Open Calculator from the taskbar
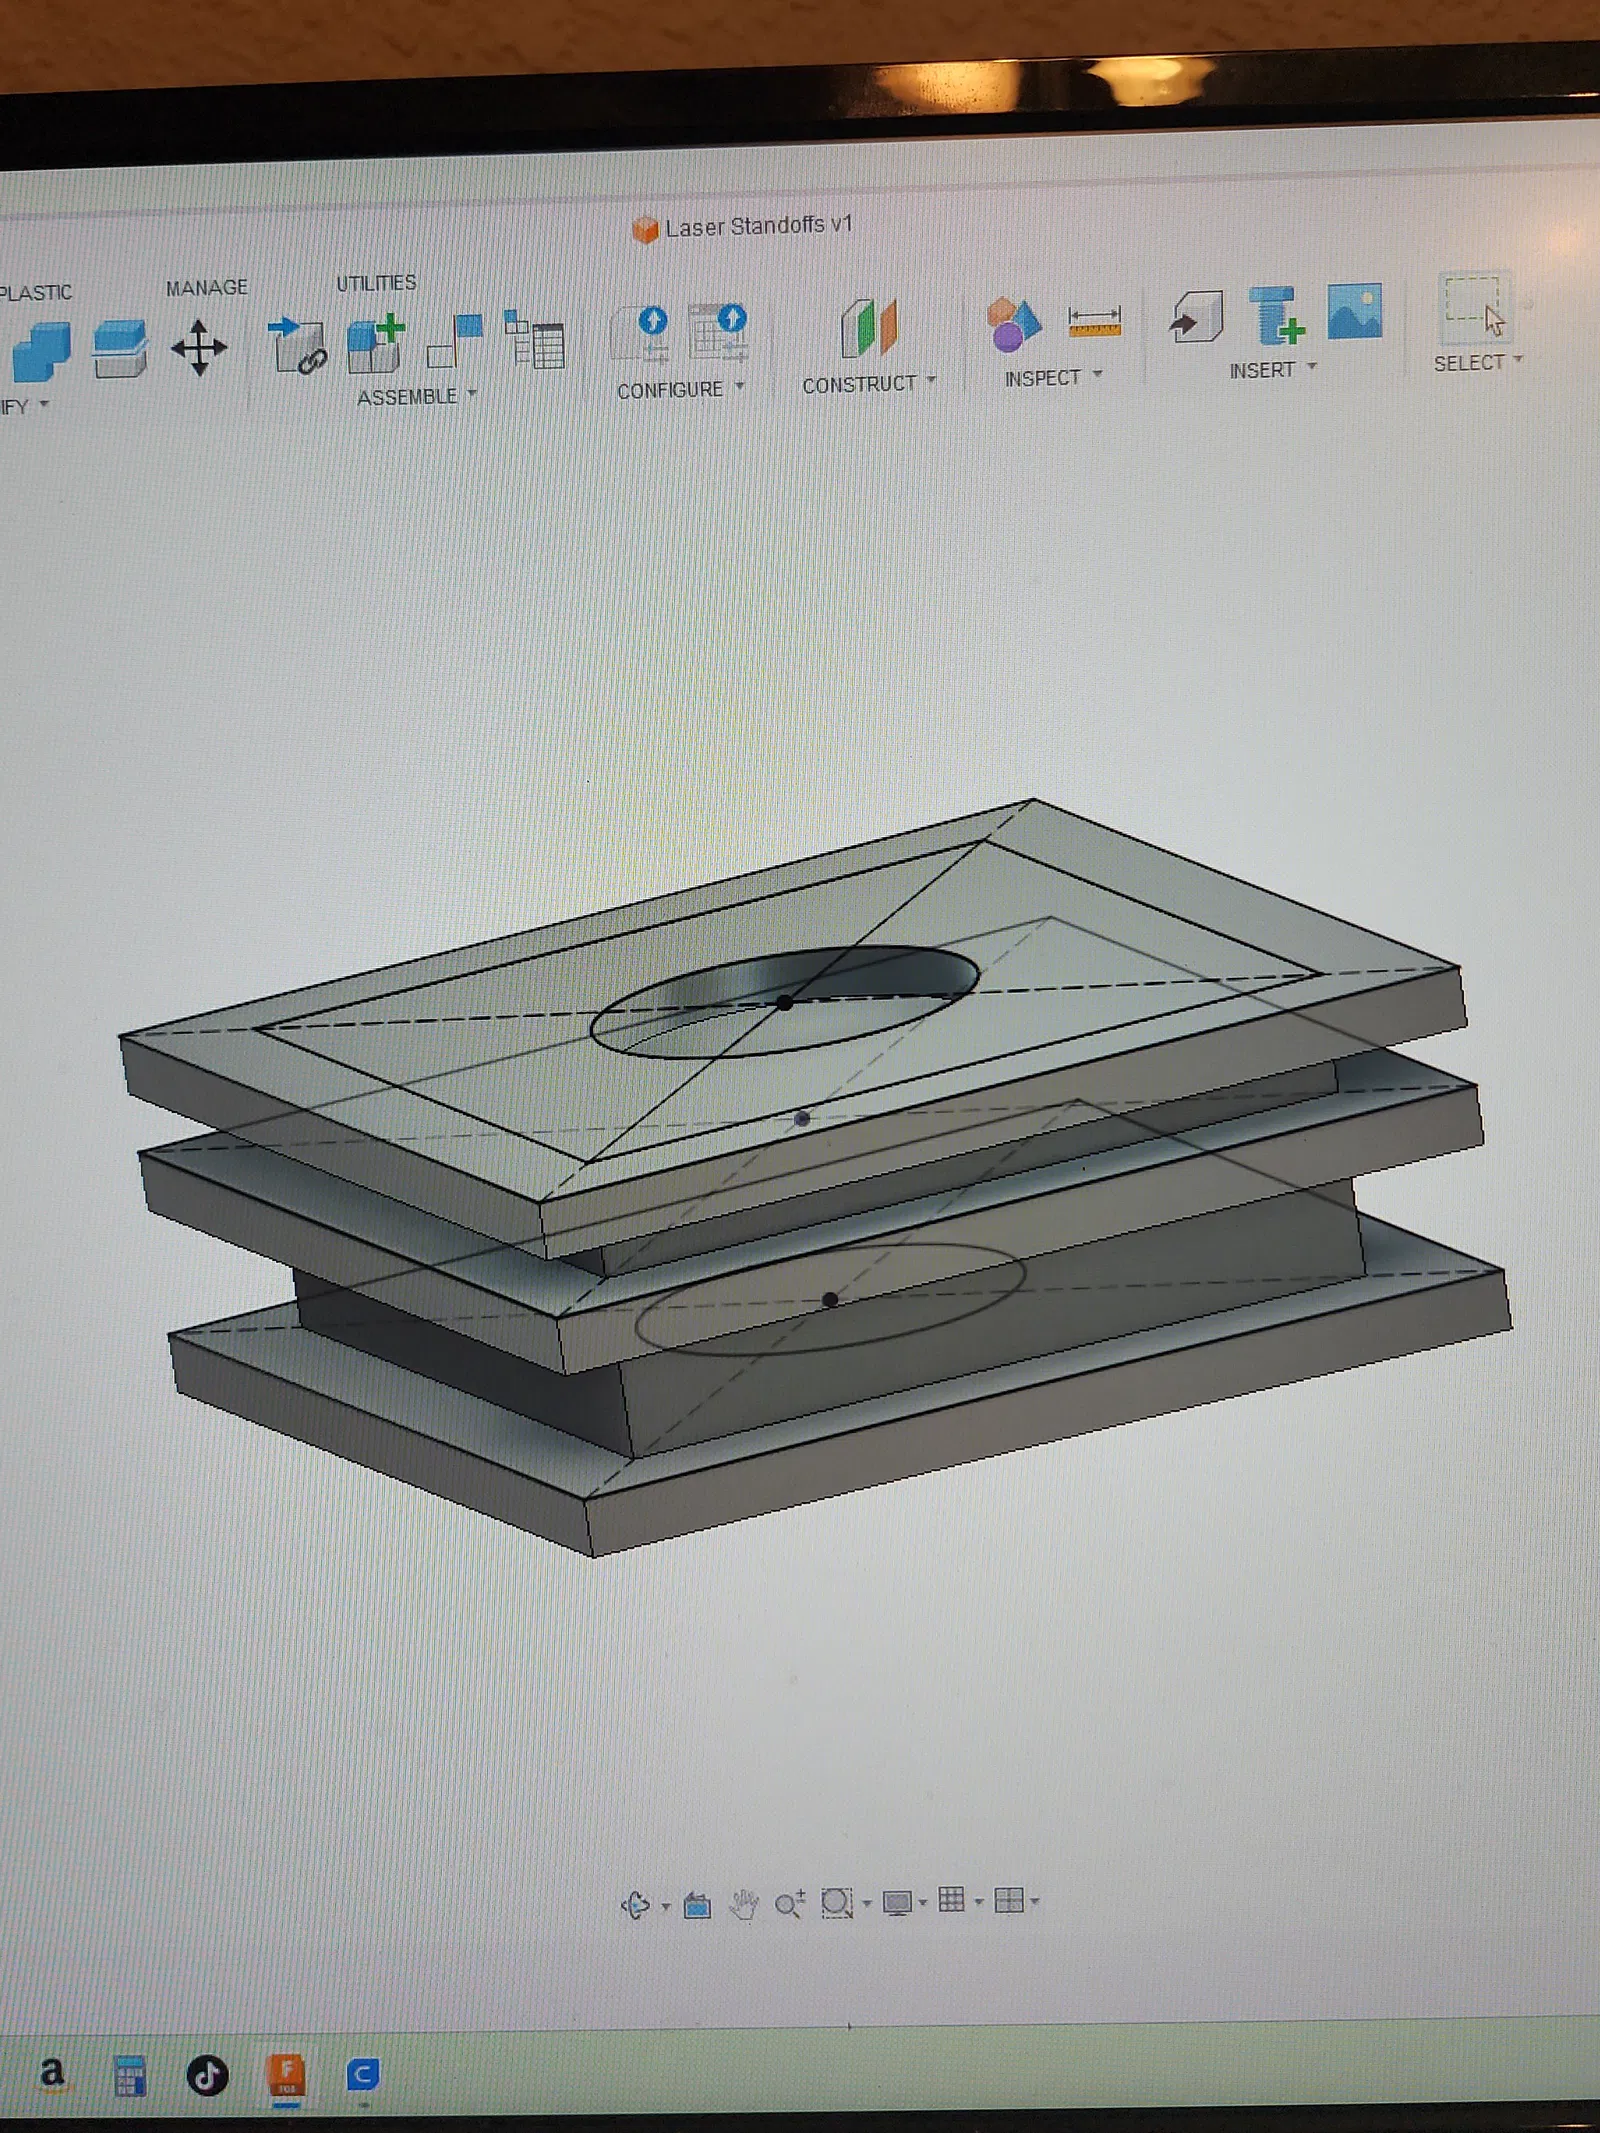 click(x=130, y=2075)
